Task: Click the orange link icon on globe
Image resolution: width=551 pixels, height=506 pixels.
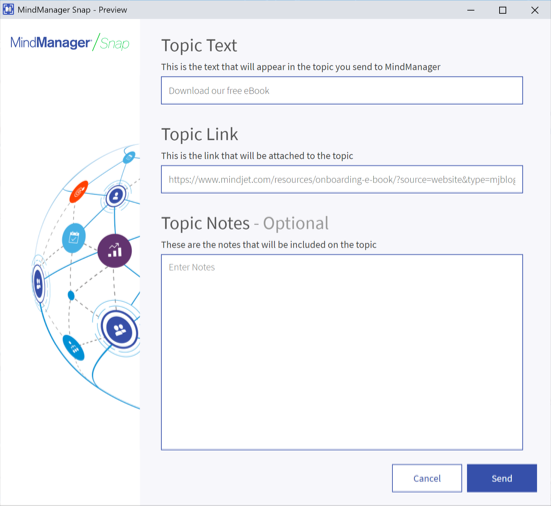Action: [79, 192]
